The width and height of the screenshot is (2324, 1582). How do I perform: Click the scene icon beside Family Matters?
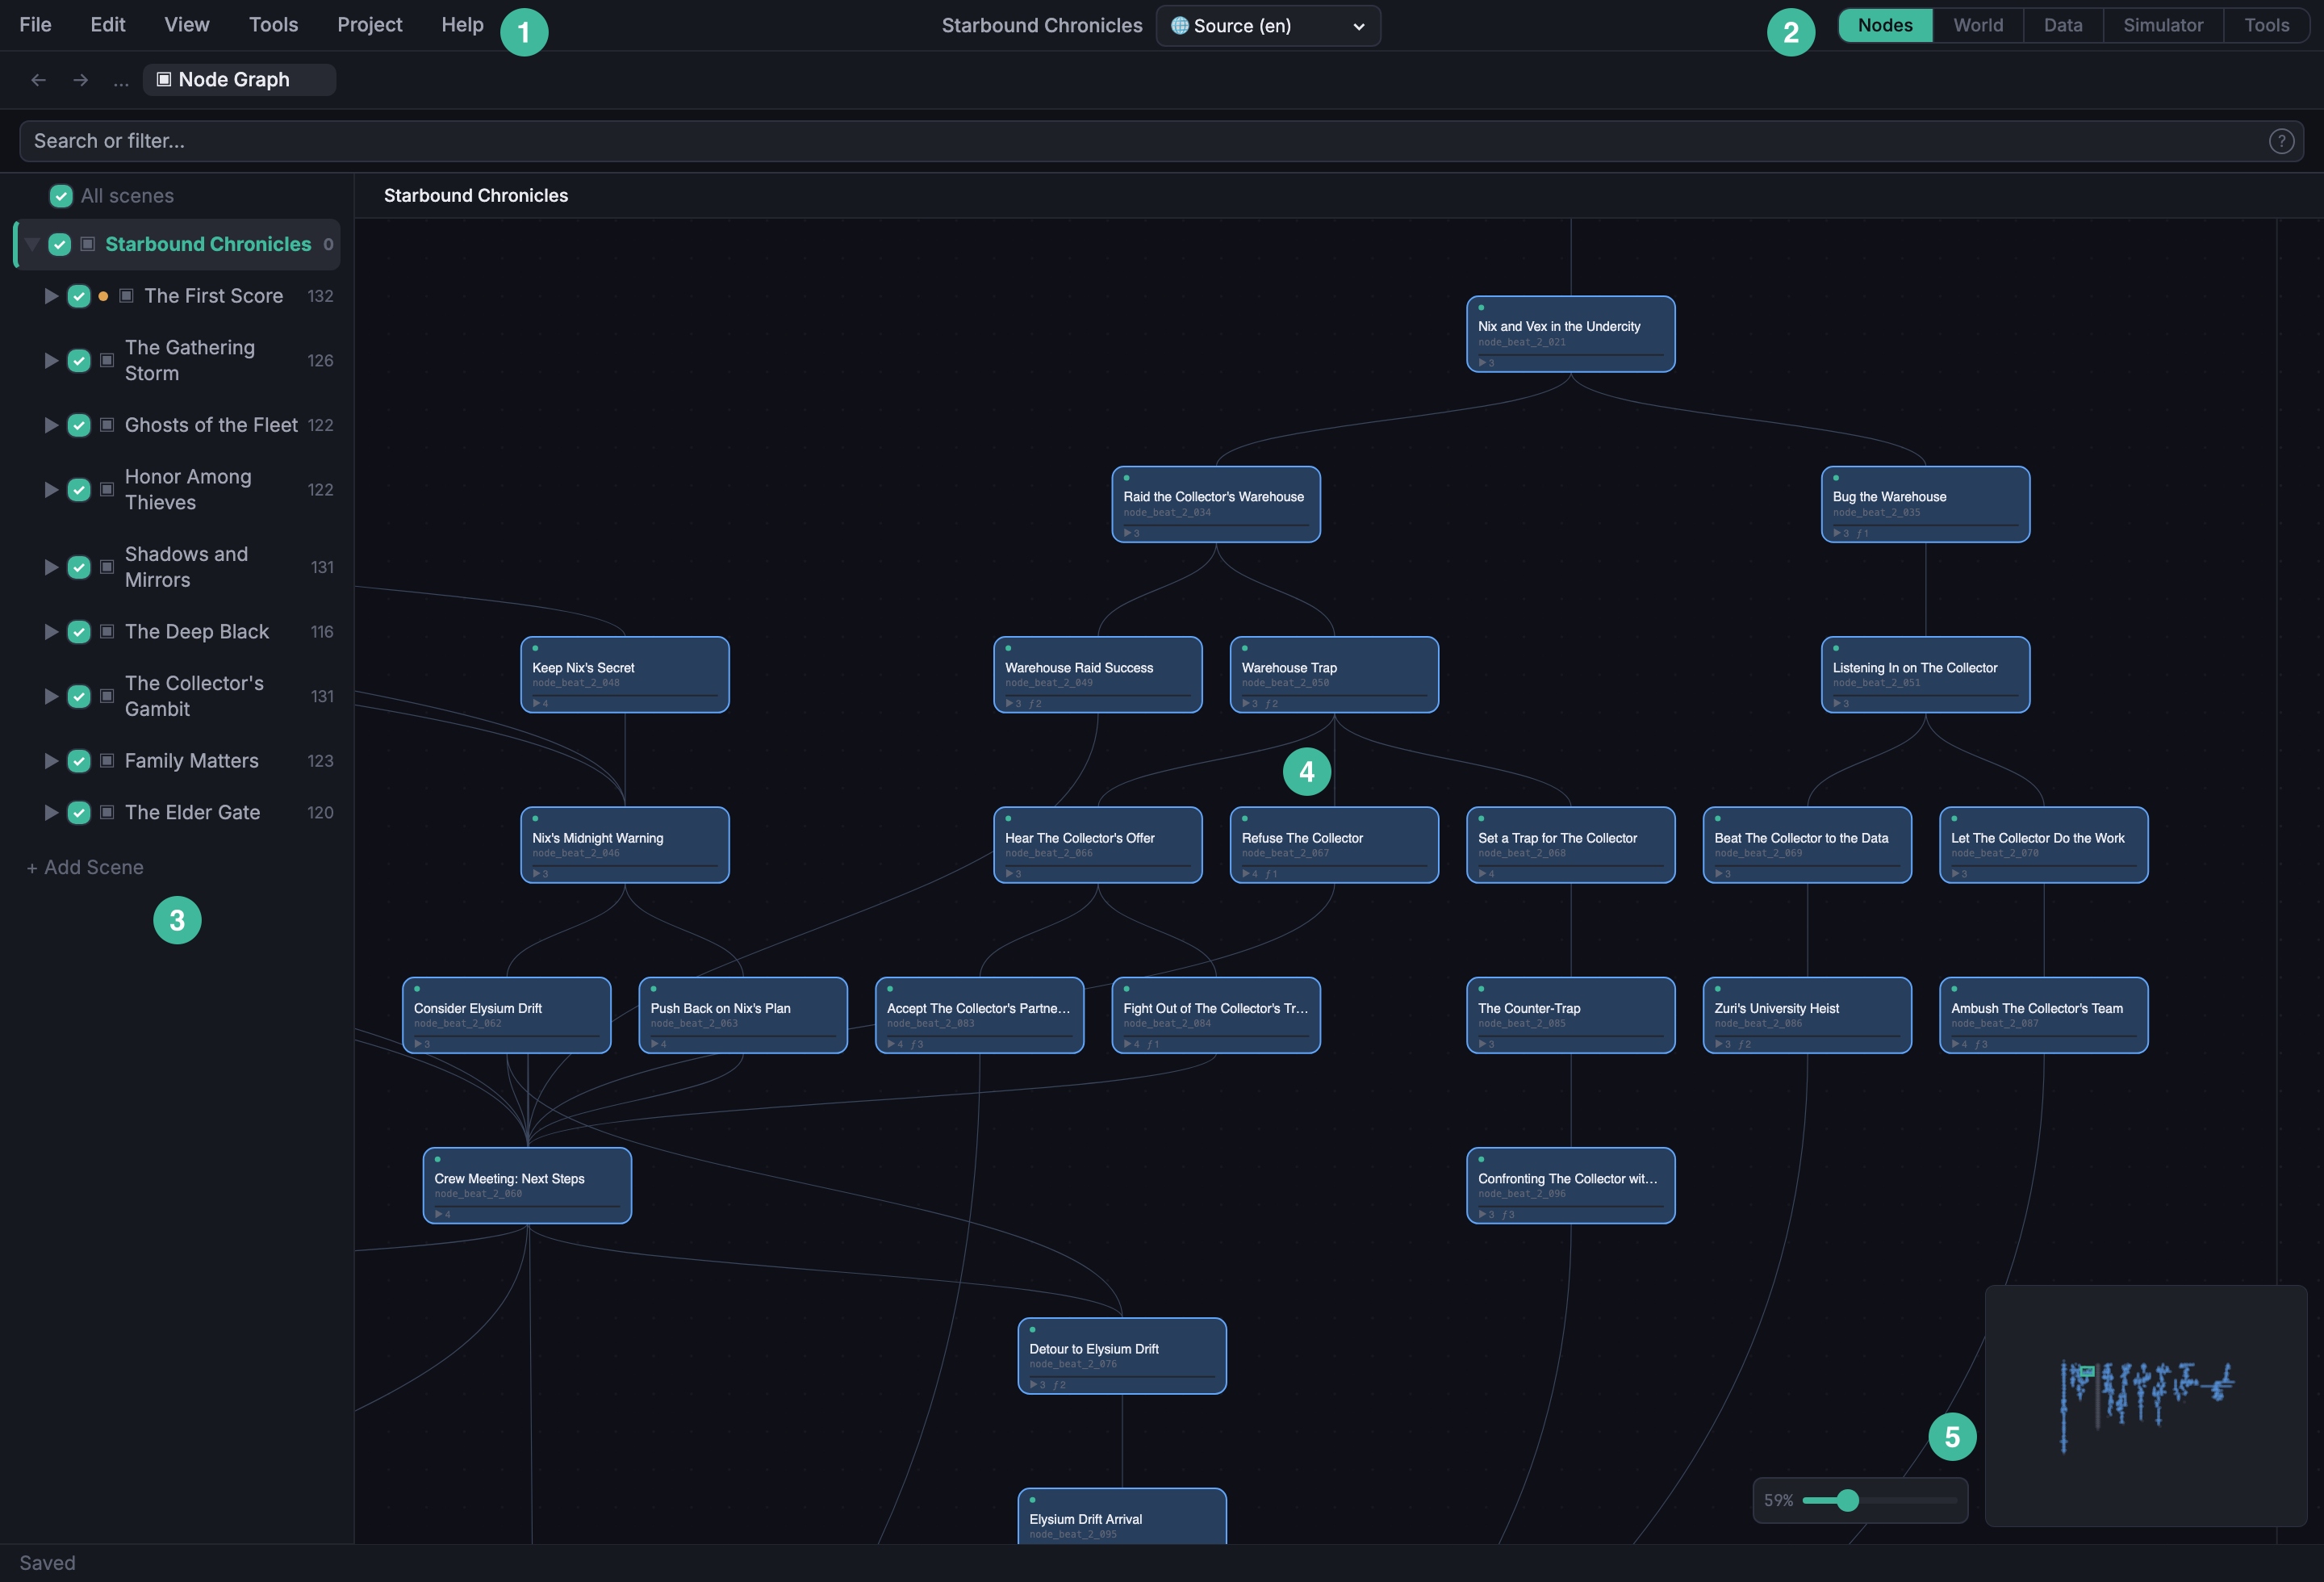pyautogui.click(x=107, y=761)
